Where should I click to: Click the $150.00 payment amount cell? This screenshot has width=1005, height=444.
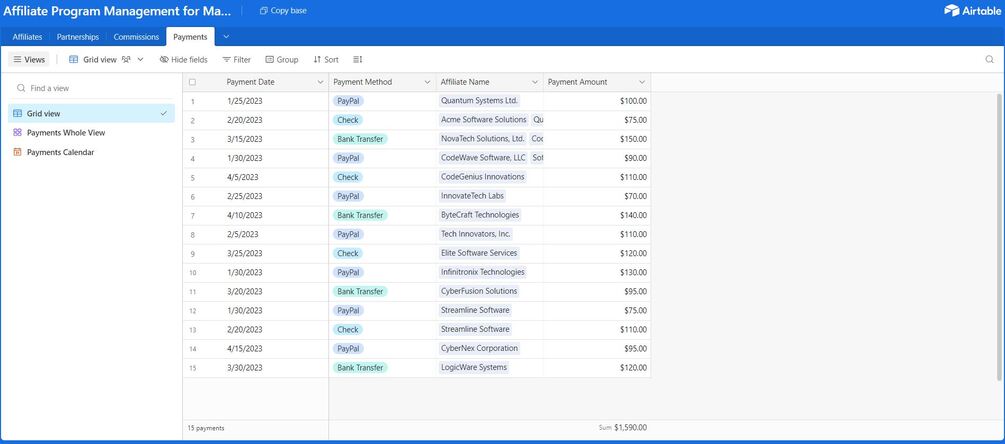point(633,139)
